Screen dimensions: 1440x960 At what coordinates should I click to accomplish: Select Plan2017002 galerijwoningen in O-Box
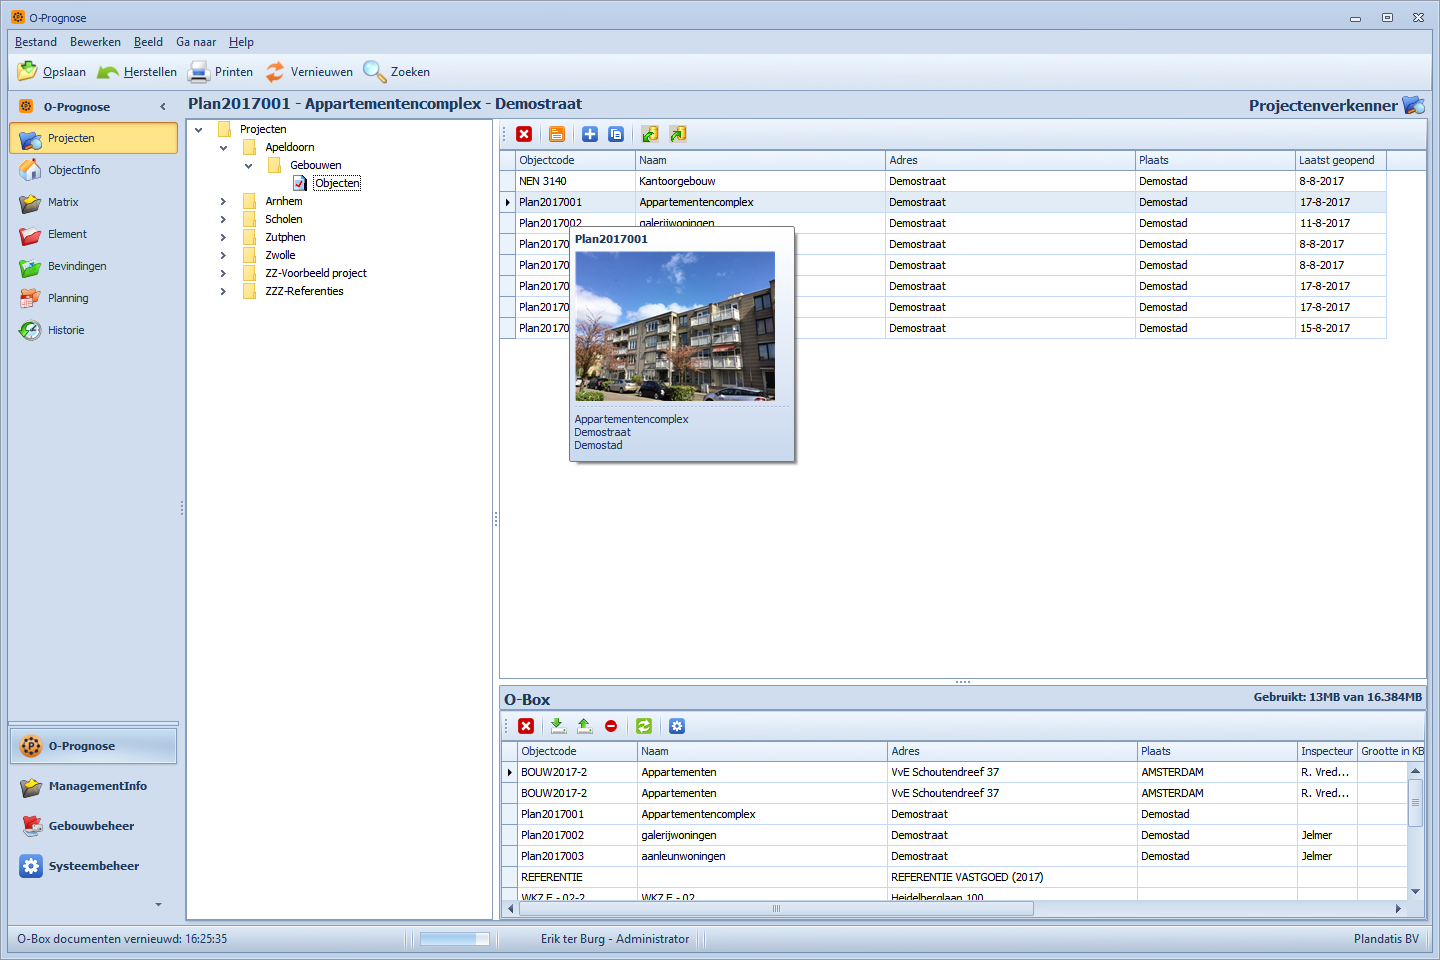pos(955,835)
